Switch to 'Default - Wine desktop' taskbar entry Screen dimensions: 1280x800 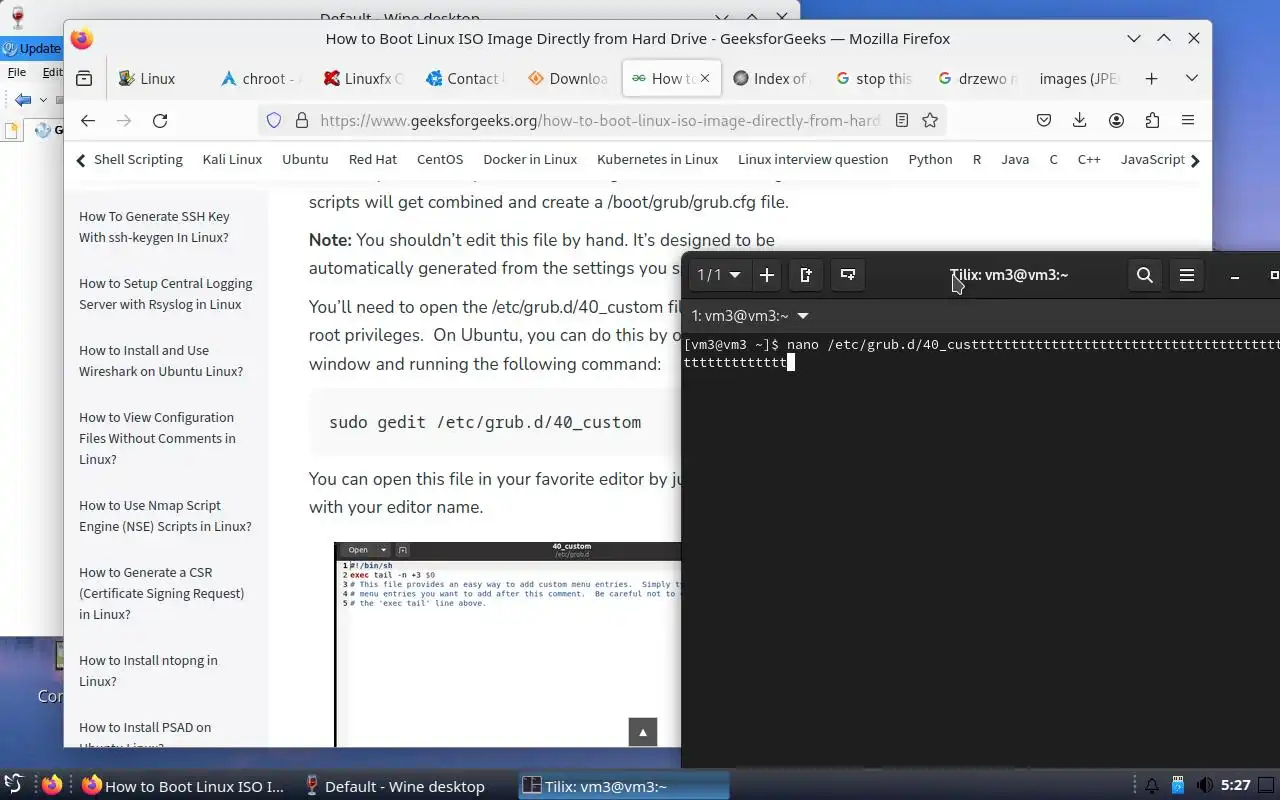[x=394, y=786]
